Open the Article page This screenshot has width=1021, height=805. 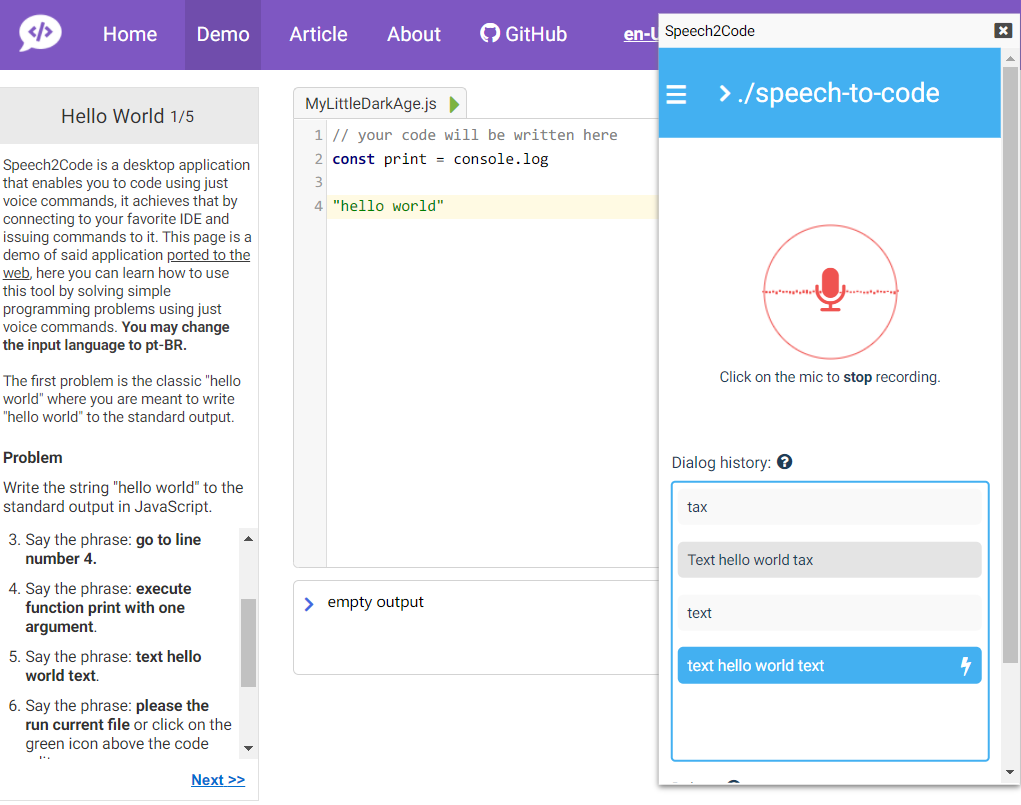click(x=318, y=34)
